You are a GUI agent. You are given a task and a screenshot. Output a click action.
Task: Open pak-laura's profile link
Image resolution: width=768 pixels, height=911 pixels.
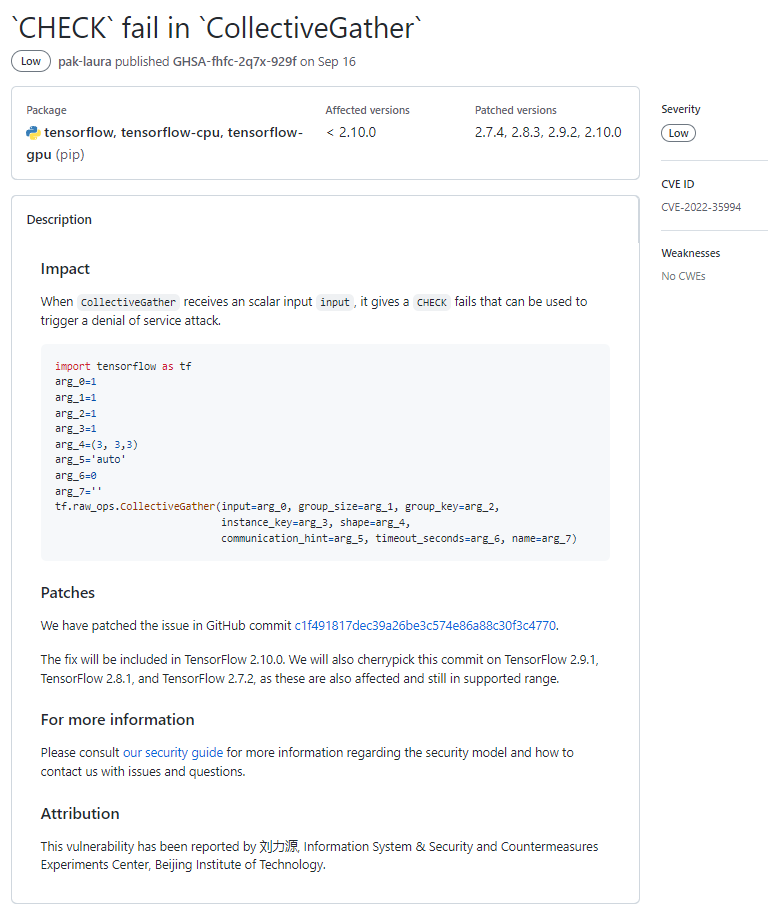[85, 62]
